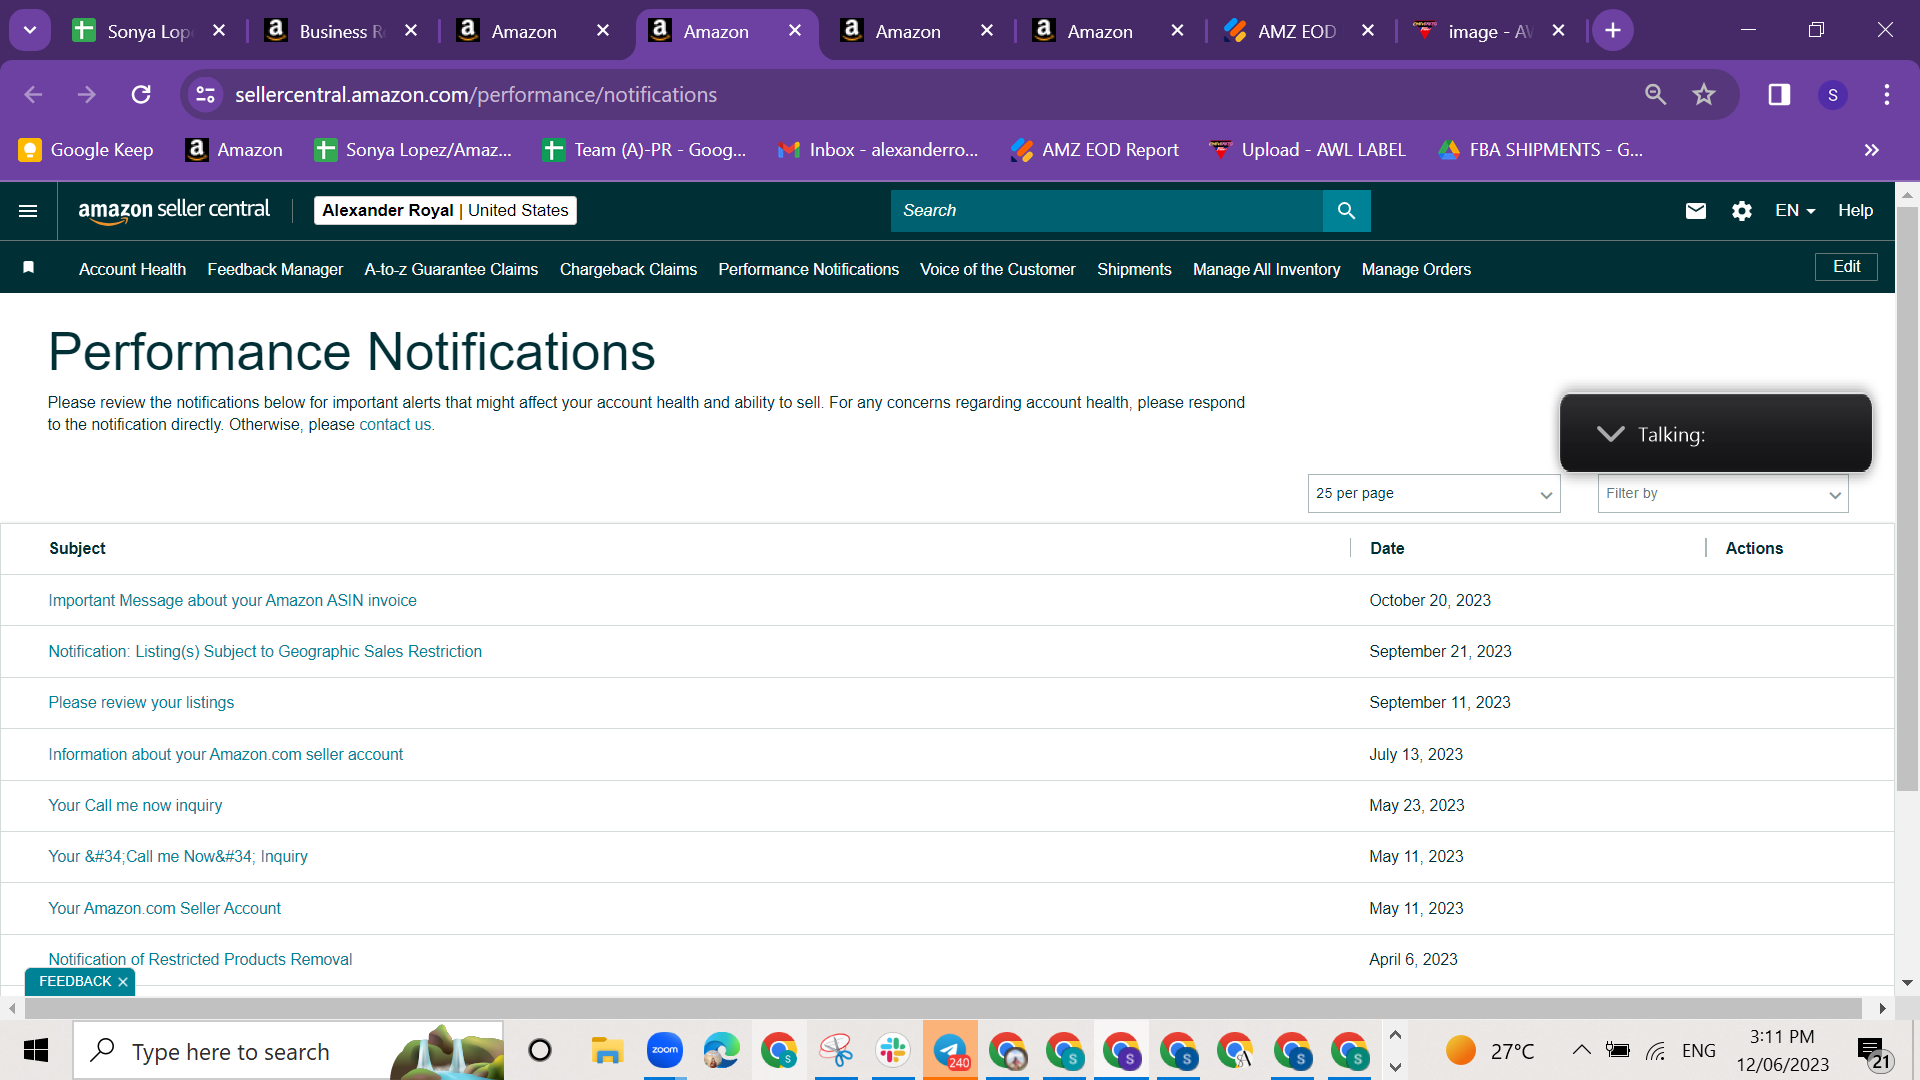Open the Shipments page

coord(1134,270)
